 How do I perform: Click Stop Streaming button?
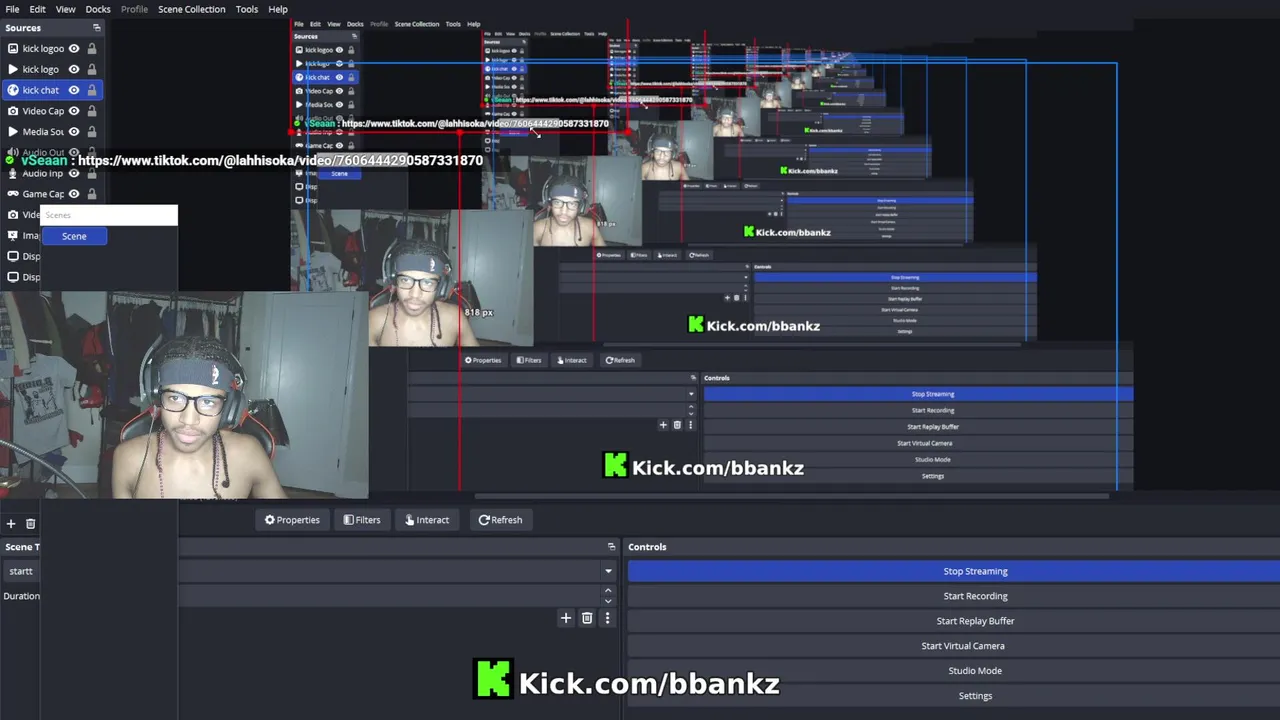[954, 571]
